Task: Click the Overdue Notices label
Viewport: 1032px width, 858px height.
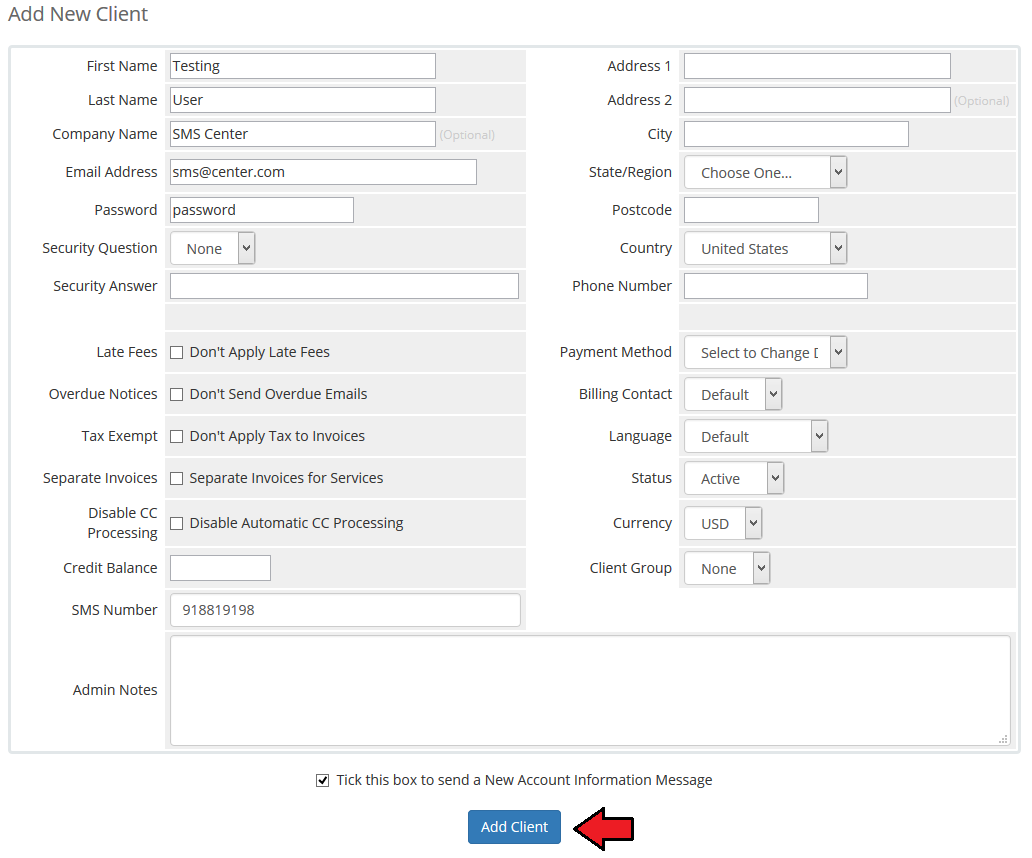Action: click(103, 395)
